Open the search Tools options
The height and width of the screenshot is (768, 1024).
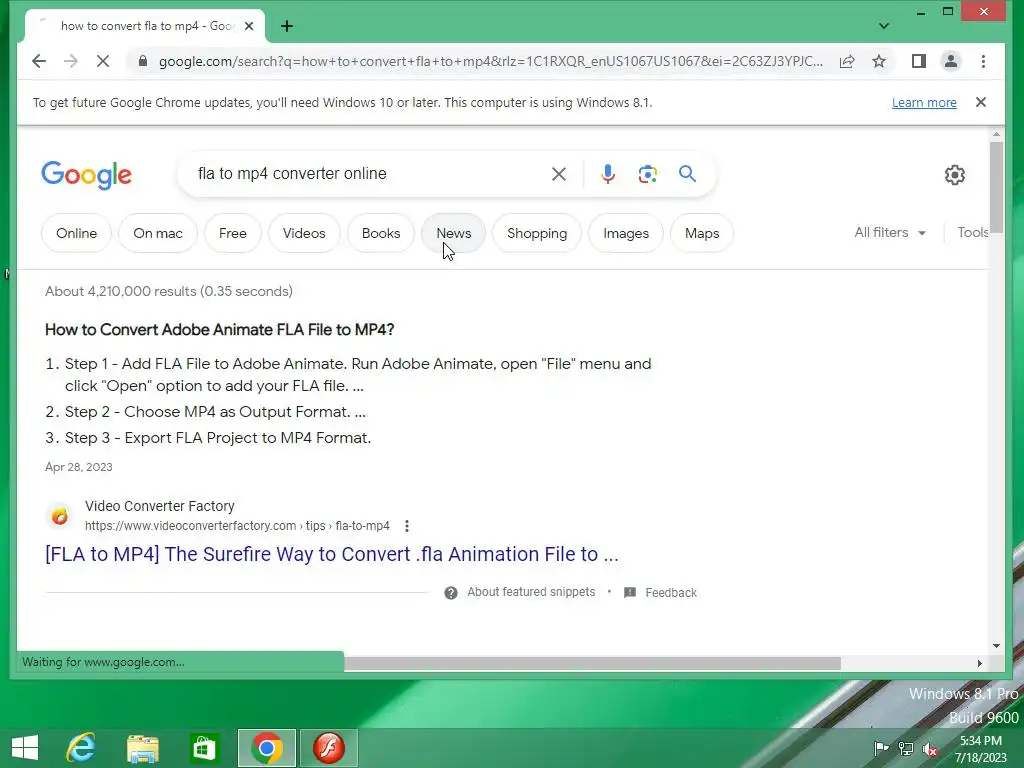(x=972, y=232)
